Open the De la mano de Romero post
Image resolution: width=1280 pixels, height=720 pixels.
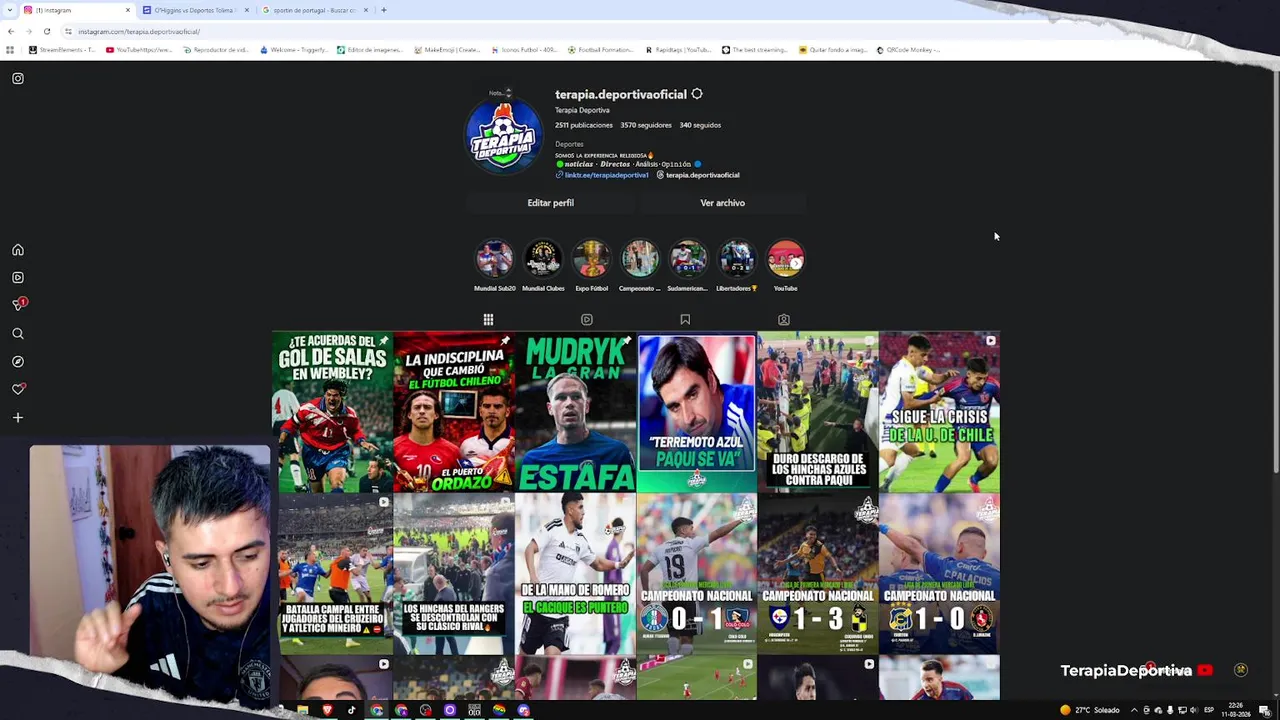coord(576,574)
